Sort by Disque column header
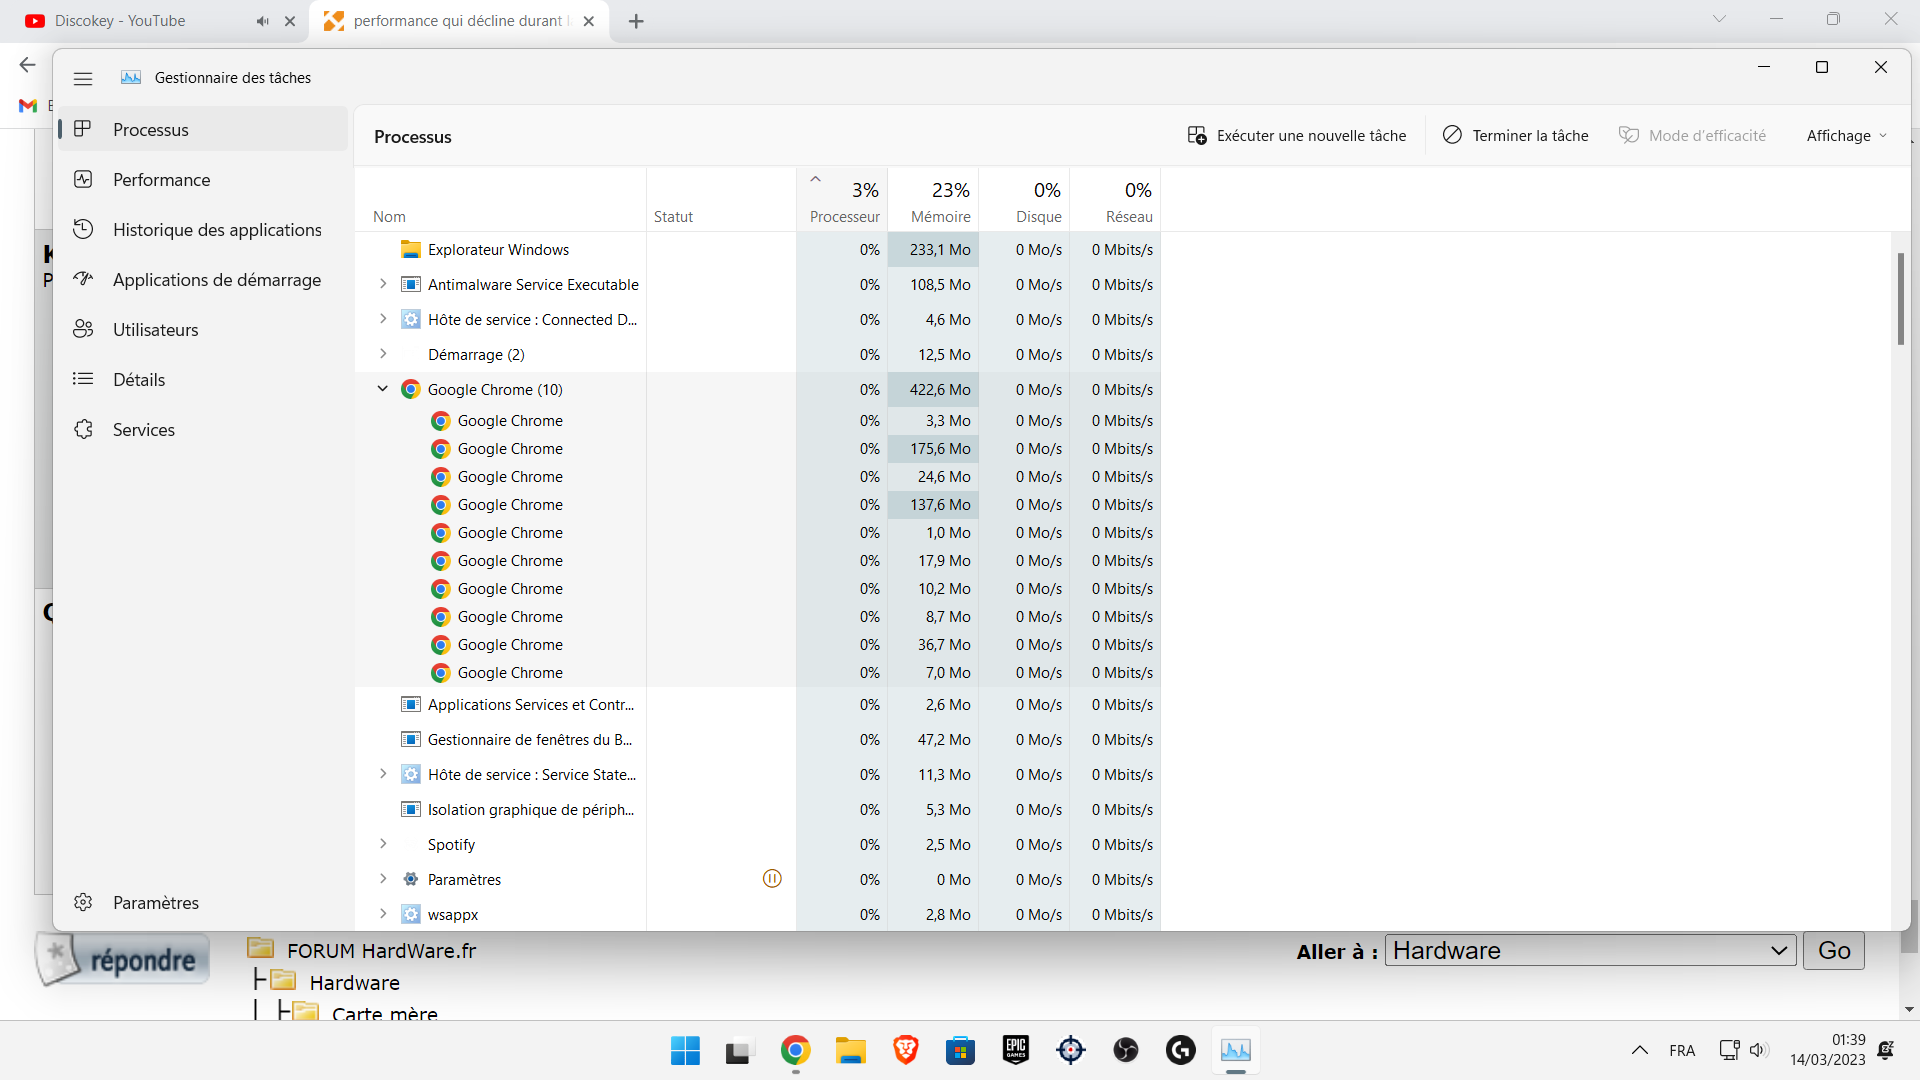 point(1024,200)
